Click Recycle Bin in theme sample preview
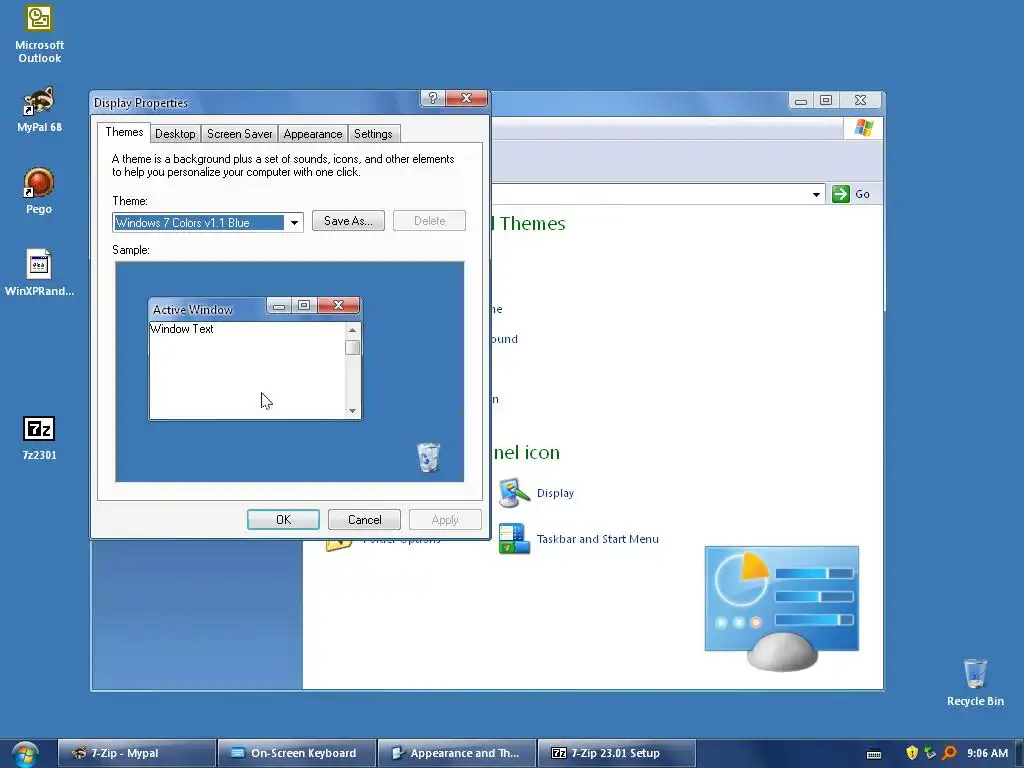The image size is (1024, 768). tap(428, 457)
